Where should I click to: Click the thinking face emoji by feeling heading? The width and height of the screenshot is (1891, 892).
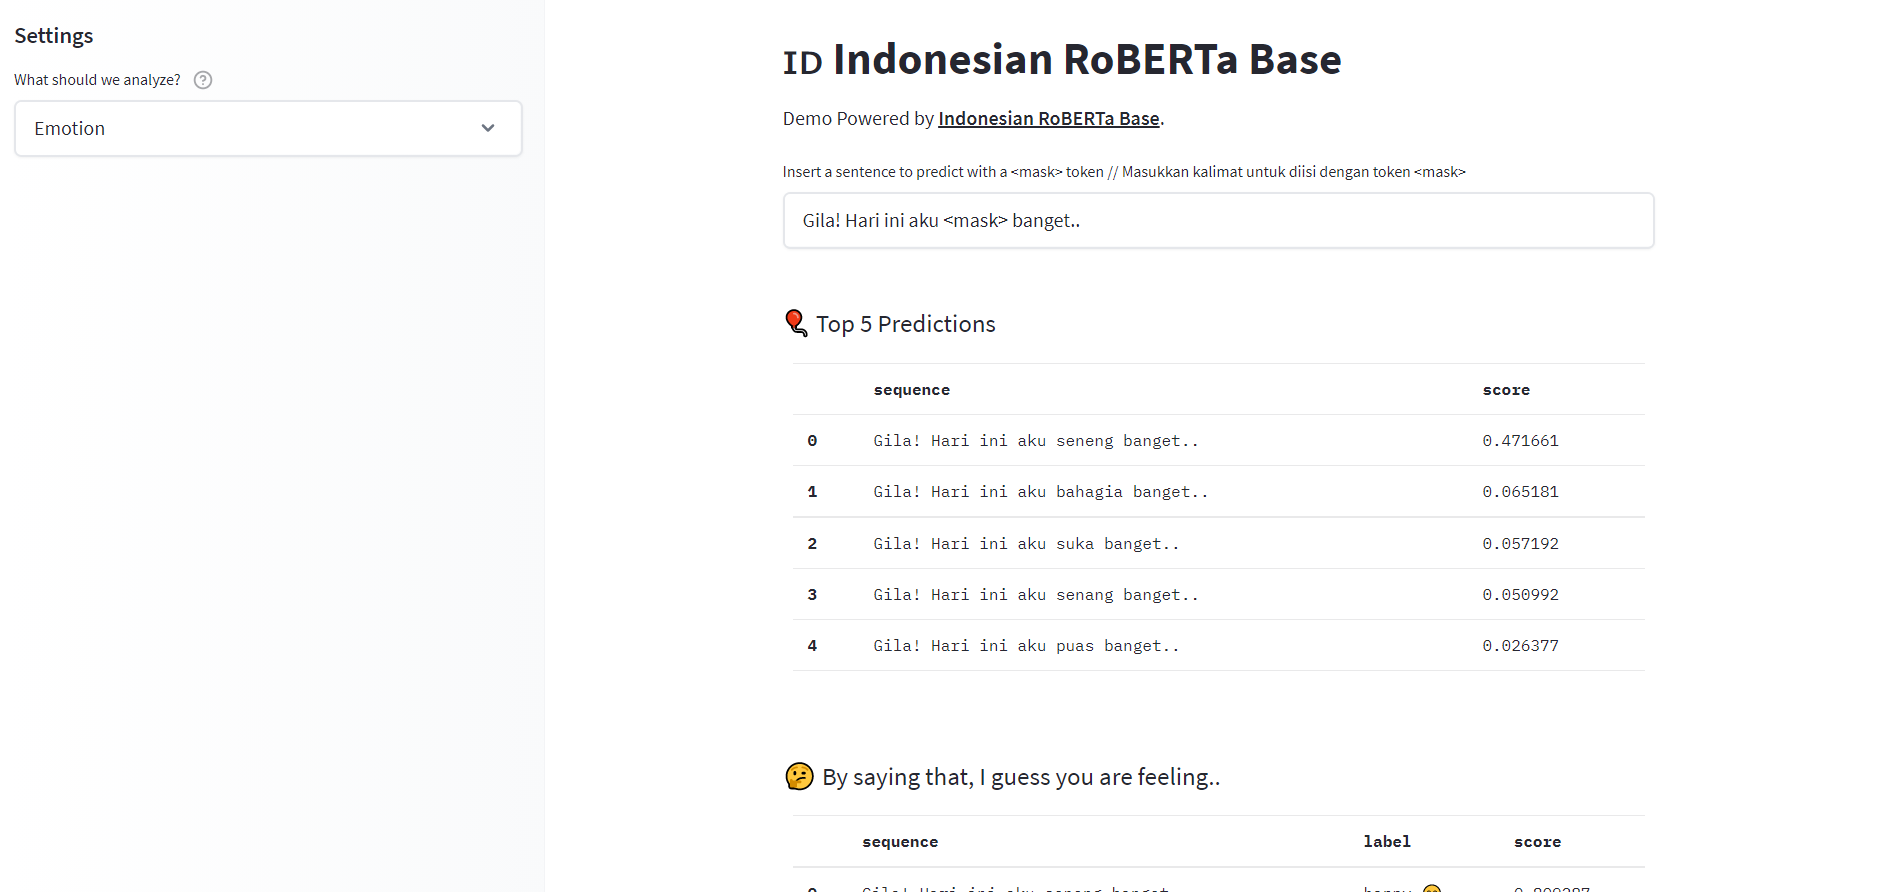click(799, 776)
